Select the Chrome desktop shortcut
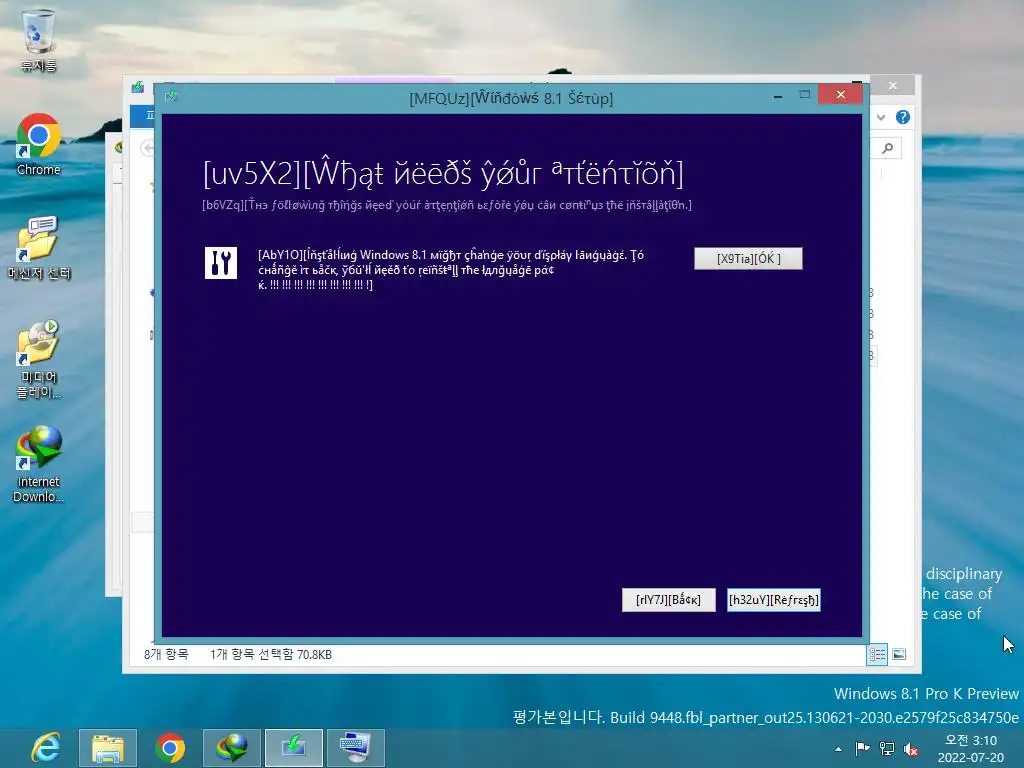The width and height of the screenshot is (1024, 768). click(39, 144)
